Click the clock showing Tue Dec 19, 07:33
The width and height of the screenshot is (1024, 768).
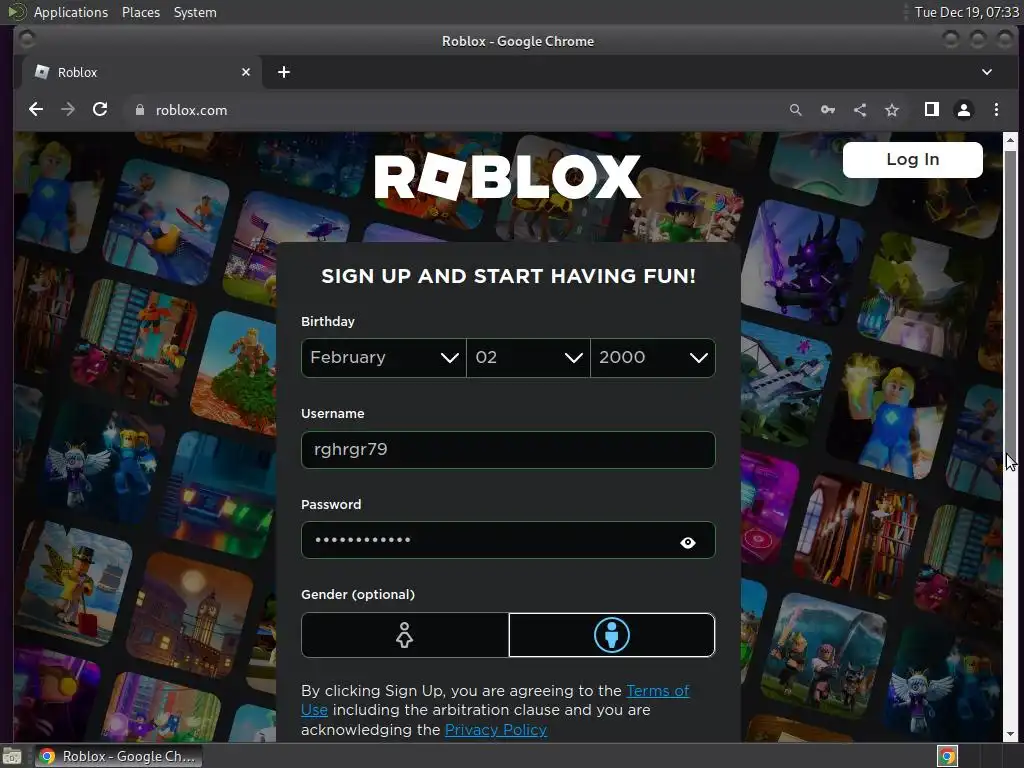point(967,12)
